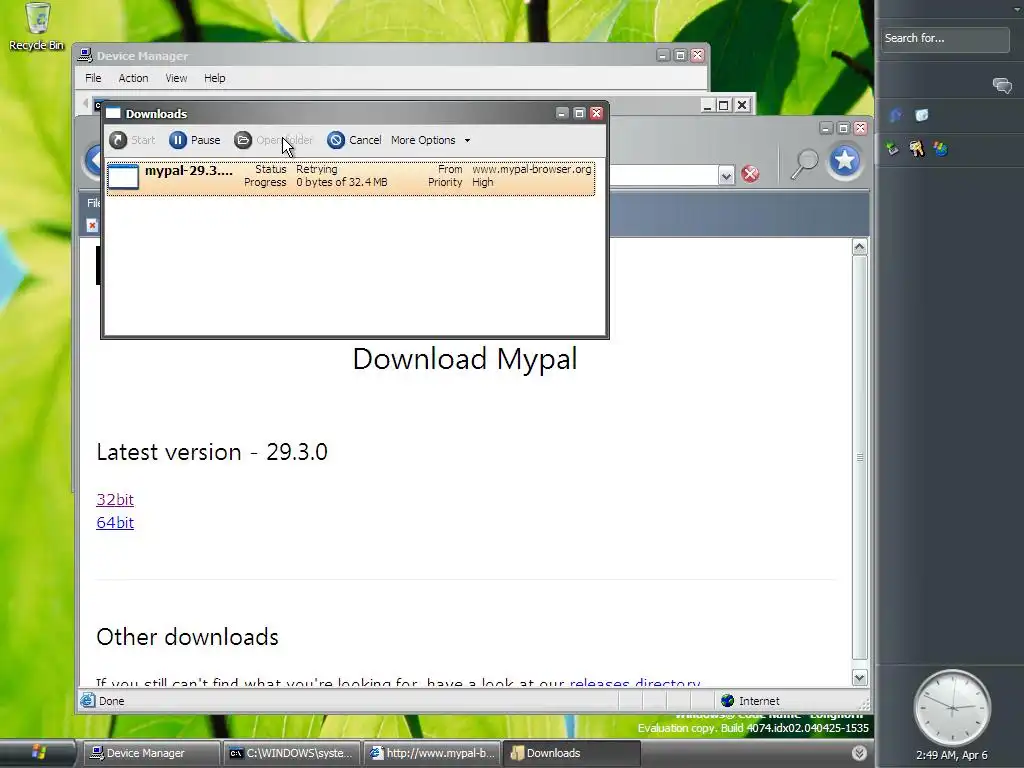Click the Download Mypal heading
1024x768 pixels.
click(465, 359)
